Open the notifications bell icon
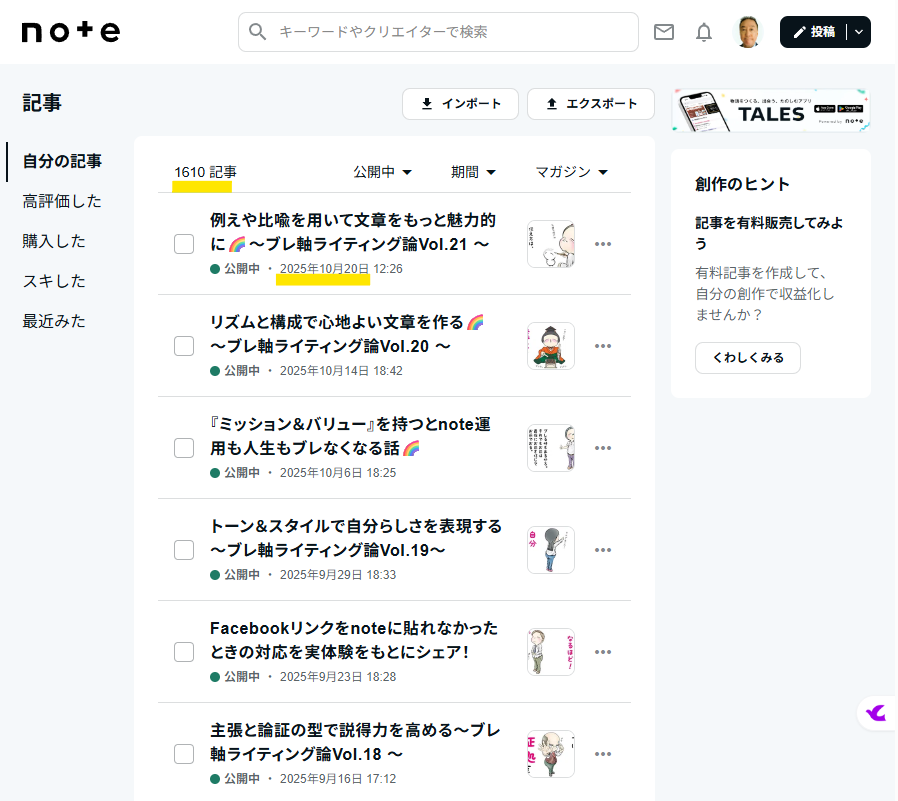The image size is (898, 801). pos(704,32)
